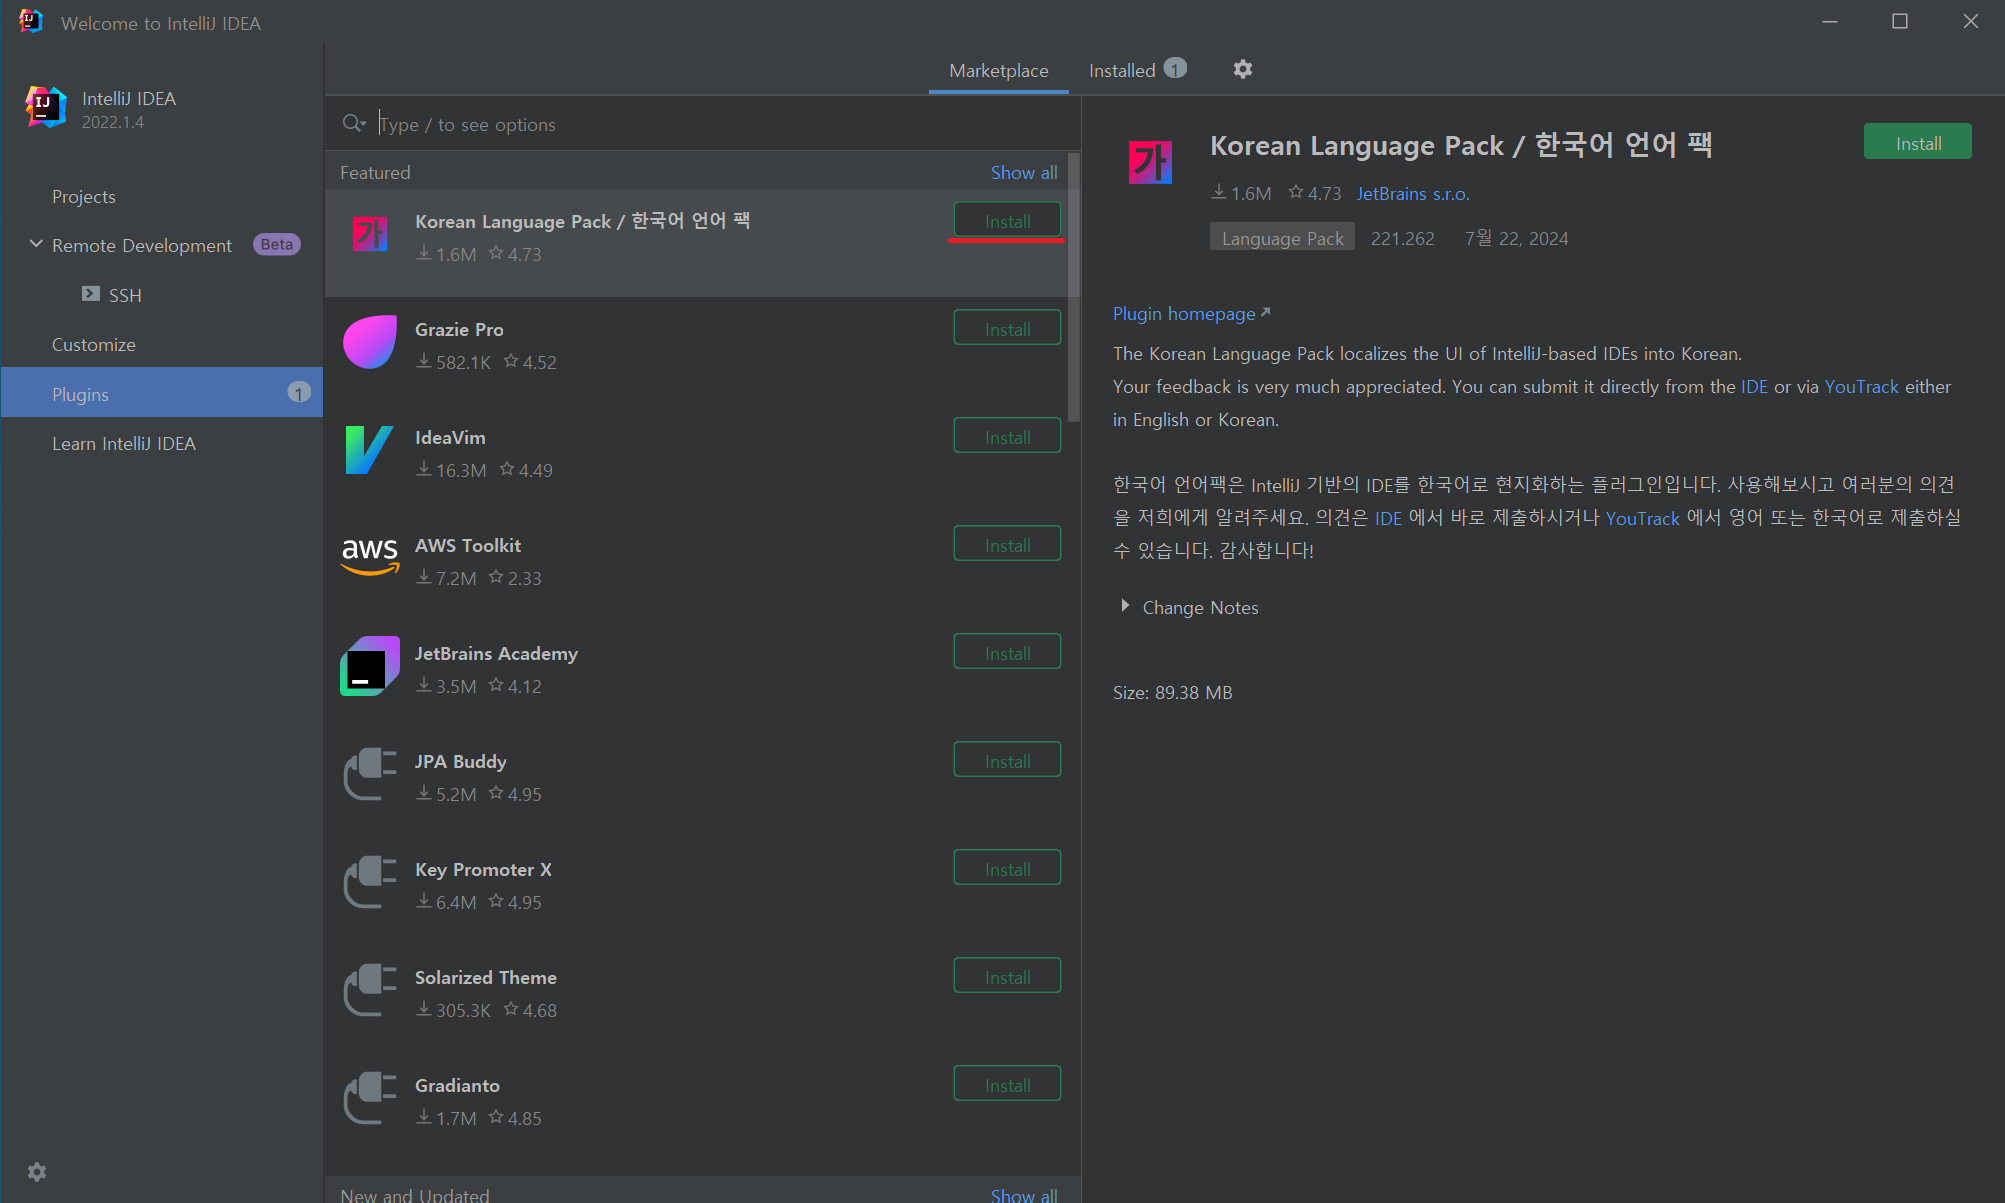
Task: Click the Grazie Pro plugin icon
Action: (x=370, y=343)
